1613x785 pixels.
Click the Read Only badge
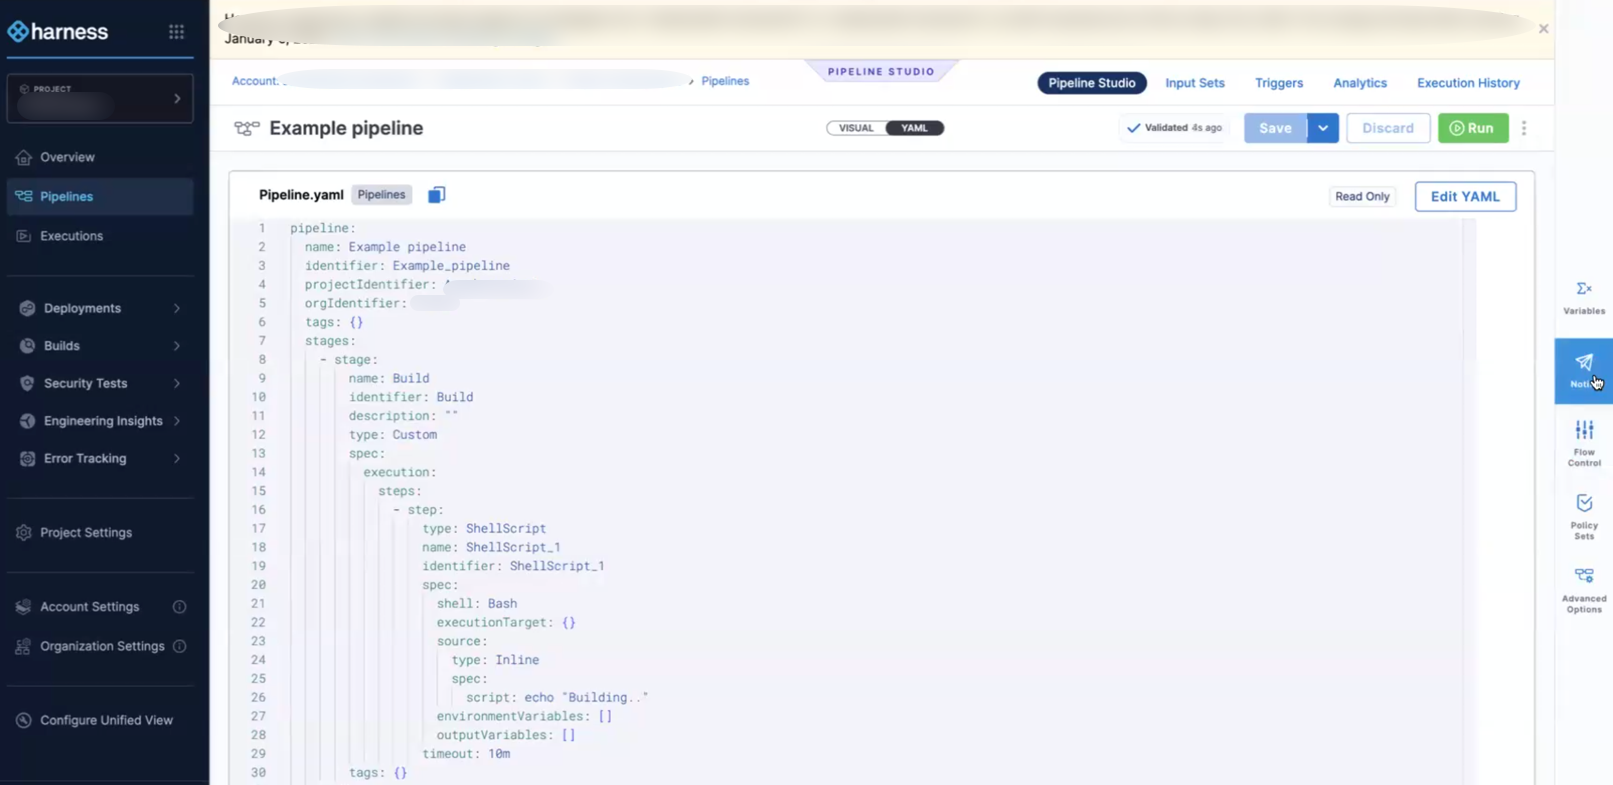click(x=1362, y=197)
